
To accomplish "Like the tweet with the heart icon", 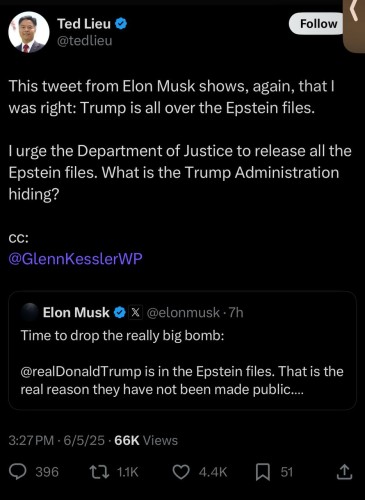I will point(181,472).
